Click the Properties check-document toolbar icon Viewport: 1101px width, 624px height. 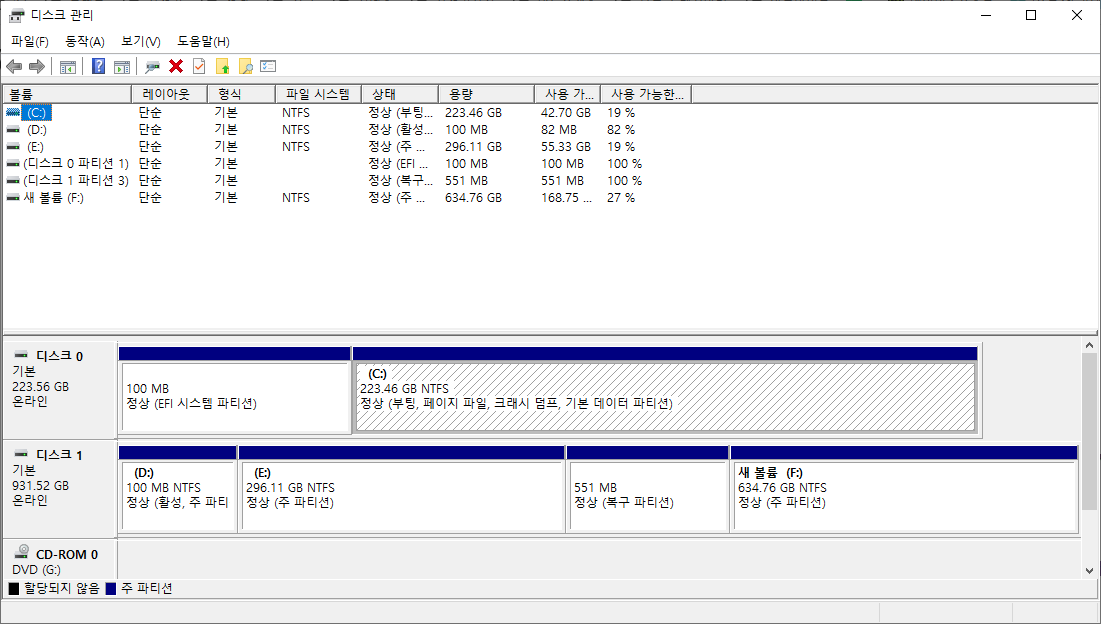(199, 66)
